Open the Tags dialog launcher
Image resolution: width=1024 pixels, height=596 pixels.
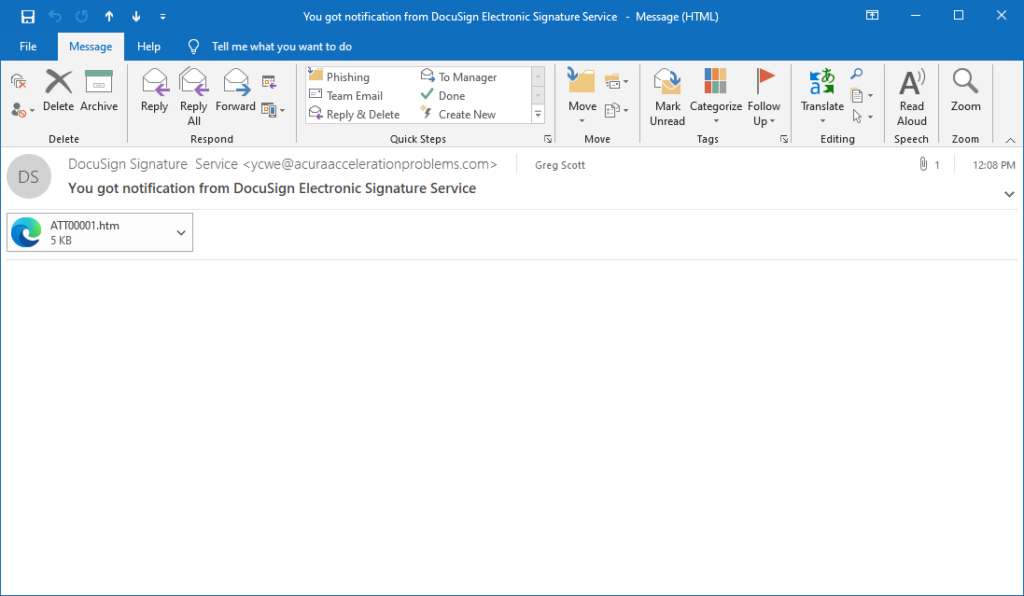pyautogui.click(x=784, y=139)
